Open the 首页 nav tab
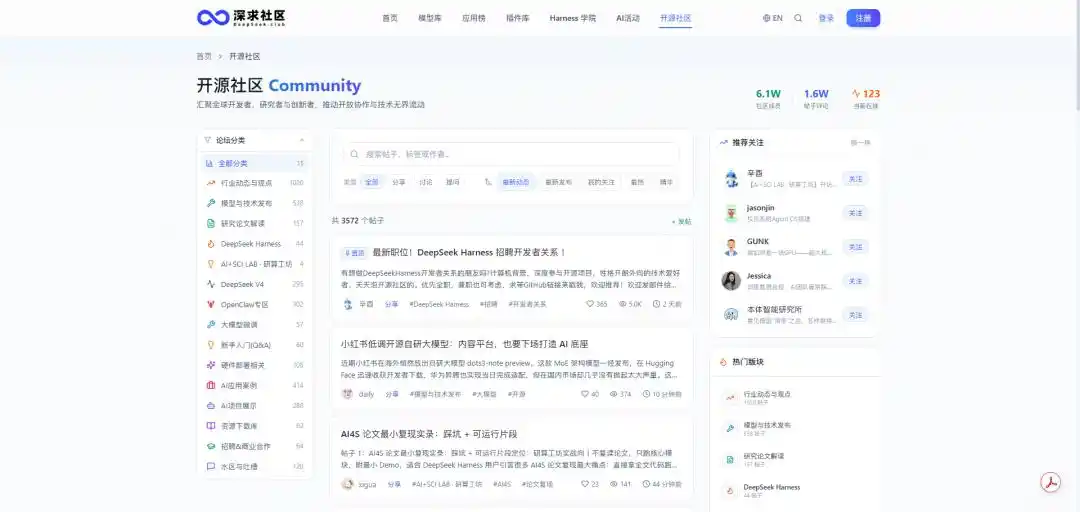Viewport: 1080px width, 512px height. point(390,19)
